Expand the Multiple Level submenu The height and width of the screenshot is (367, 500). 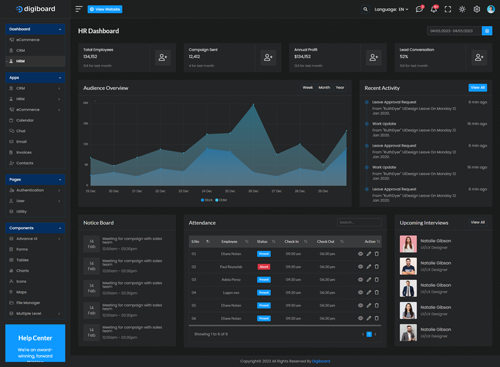pos(35,313)
